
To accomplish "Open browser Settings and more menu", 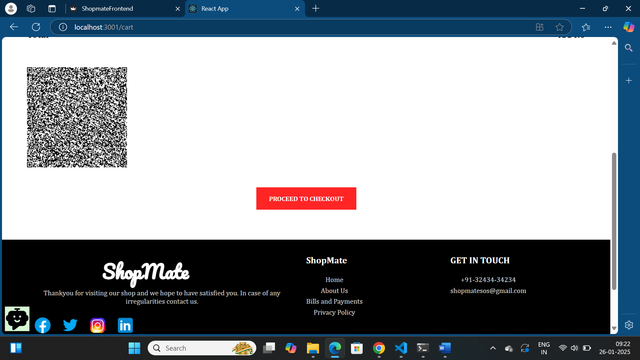I will click(608, 27).
